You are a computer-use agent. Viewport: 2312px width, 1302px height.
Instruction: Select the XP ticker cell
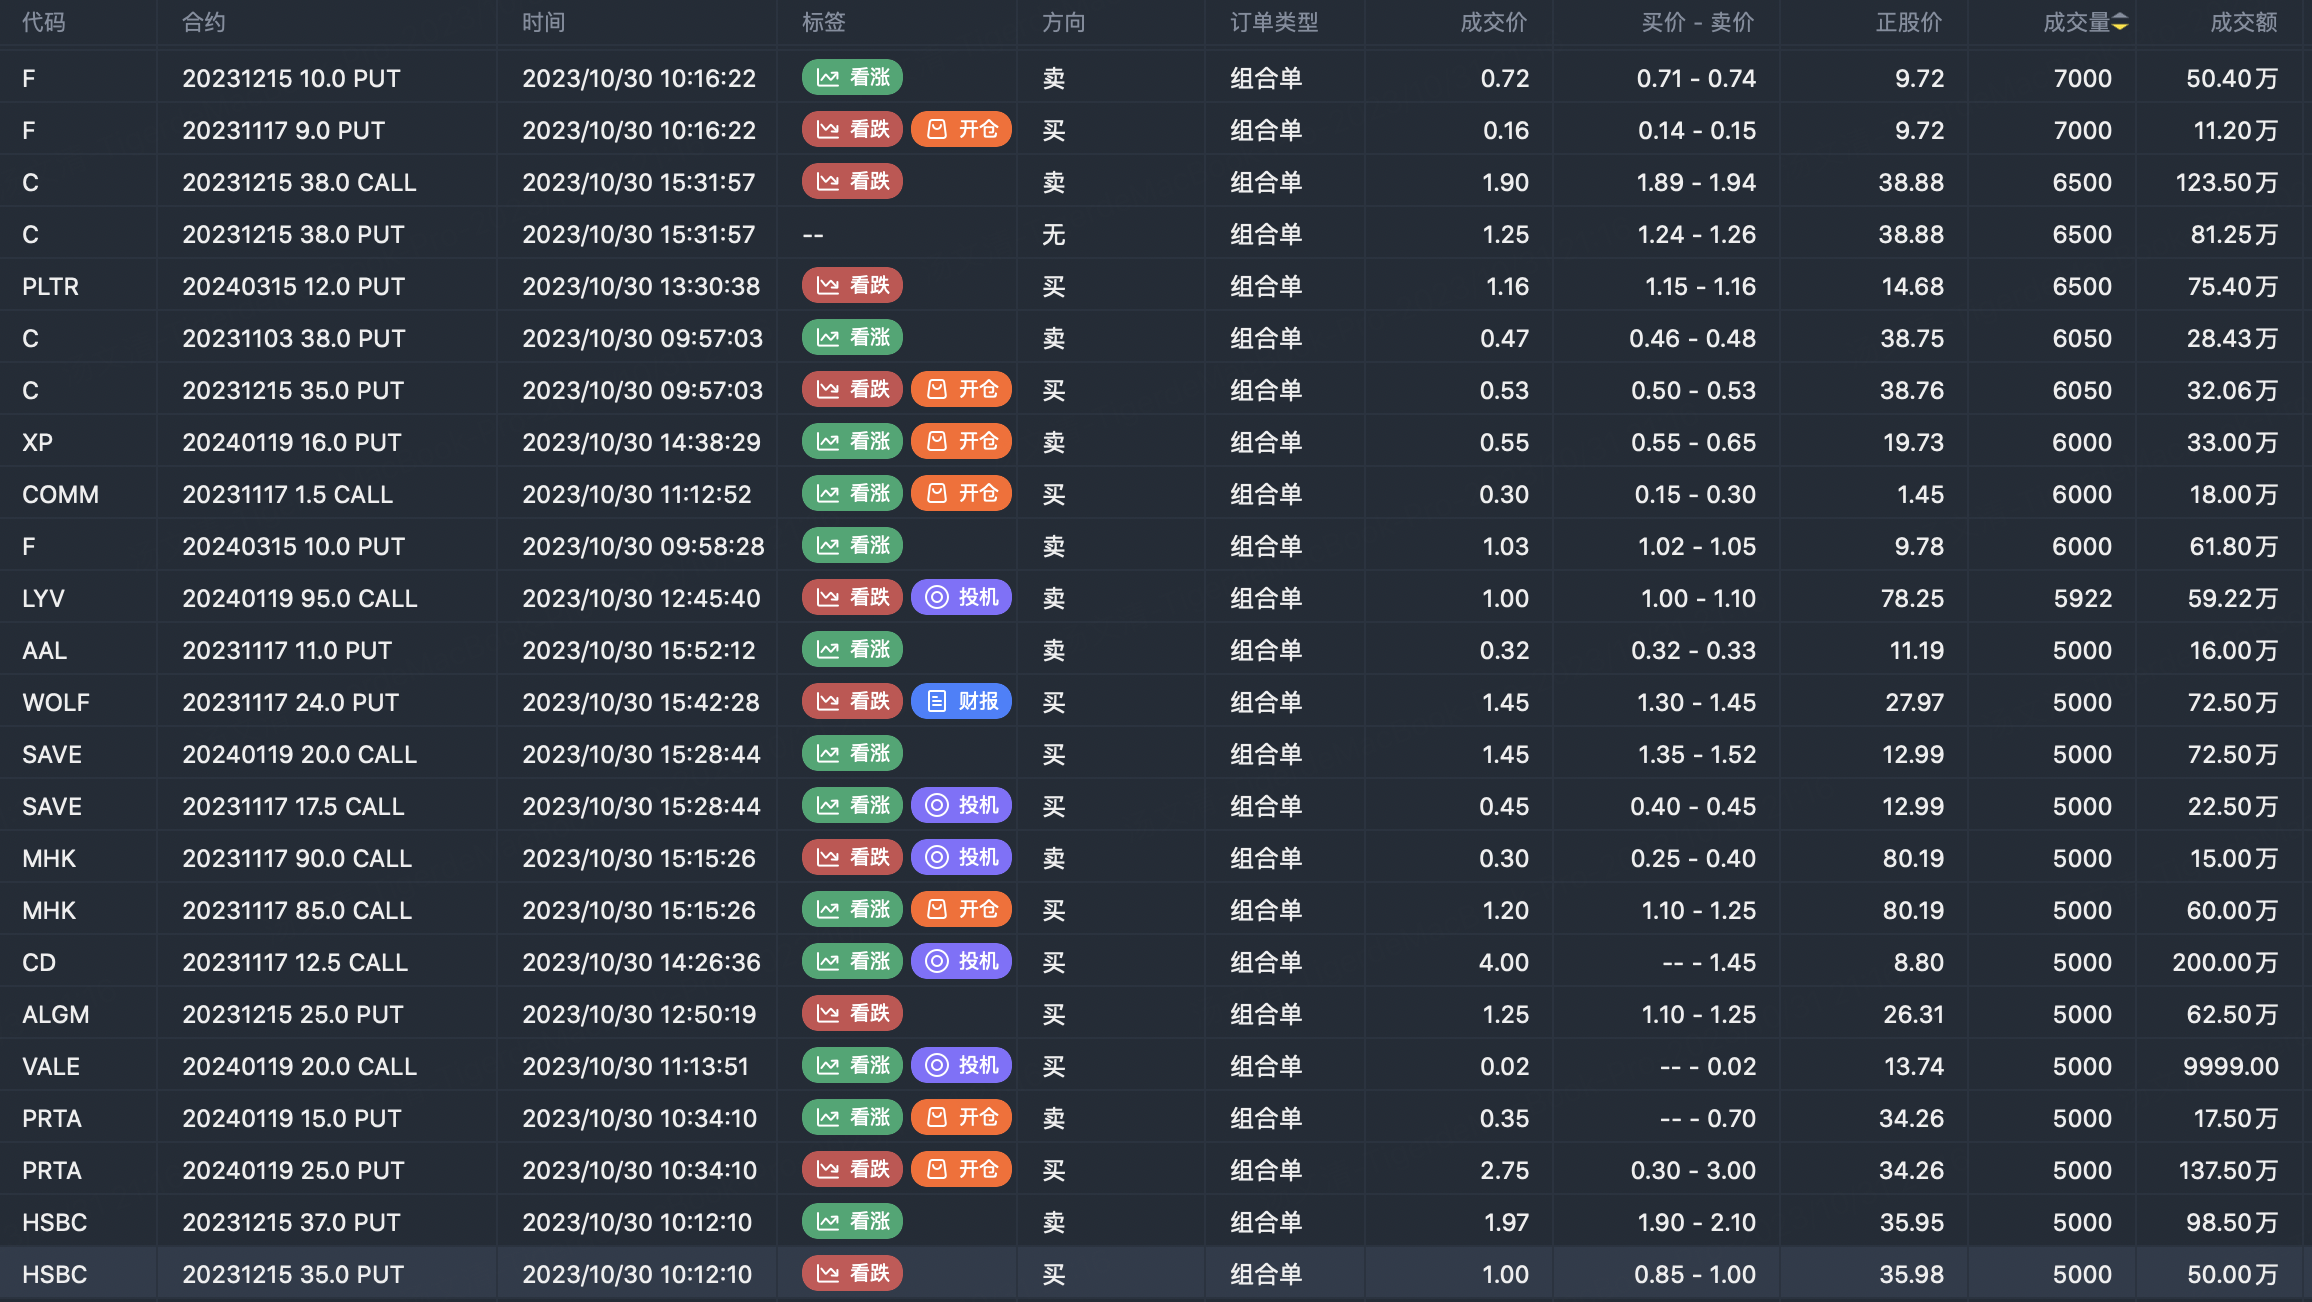click(x=38, y=442)
